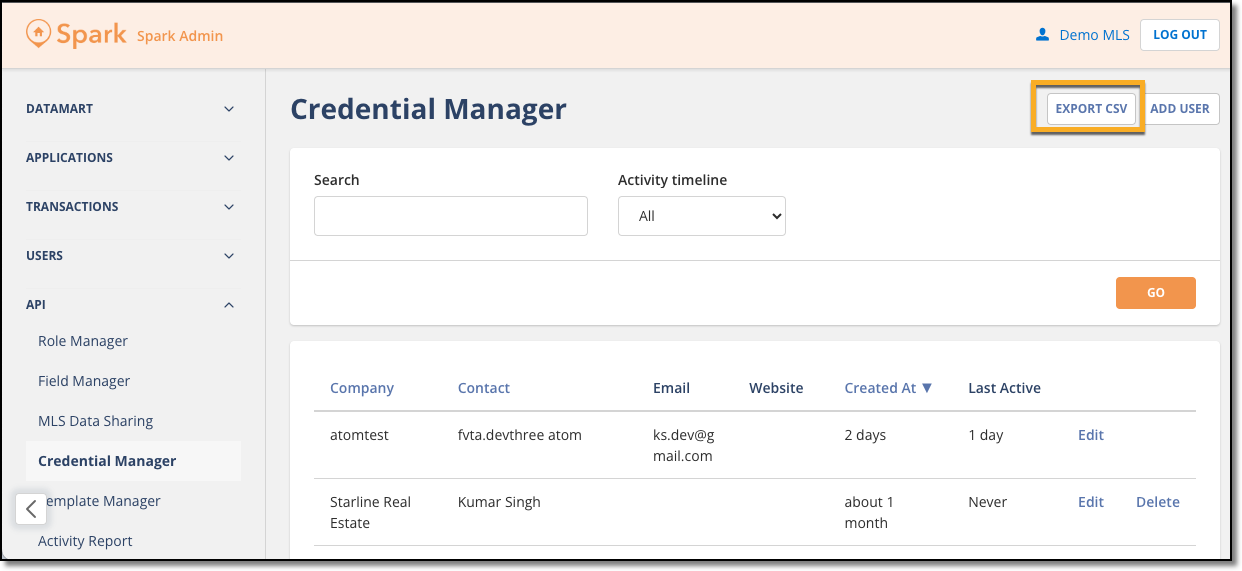Click the 'Never' last active cell
The height and width of the screenshot is (571, 1242).
987,502
